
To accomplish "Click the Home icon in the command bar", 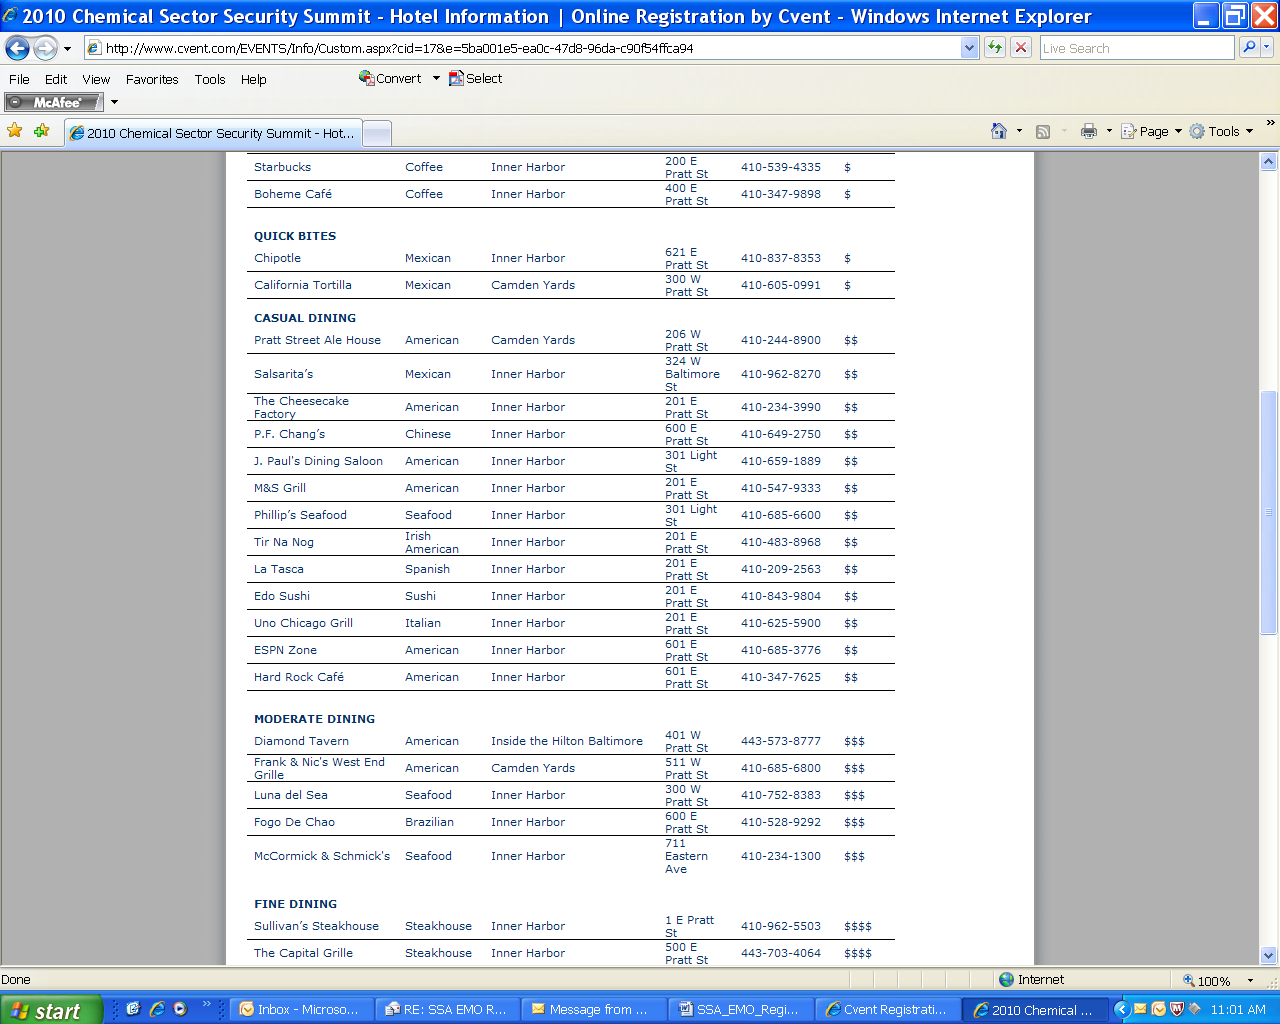I will tap(998, 131).
